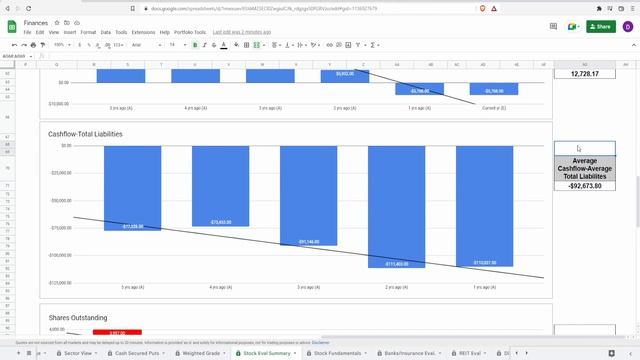Viewport: 640px width, 360px height.
Task: Open the Edit menu
Action: coord(40,32)
